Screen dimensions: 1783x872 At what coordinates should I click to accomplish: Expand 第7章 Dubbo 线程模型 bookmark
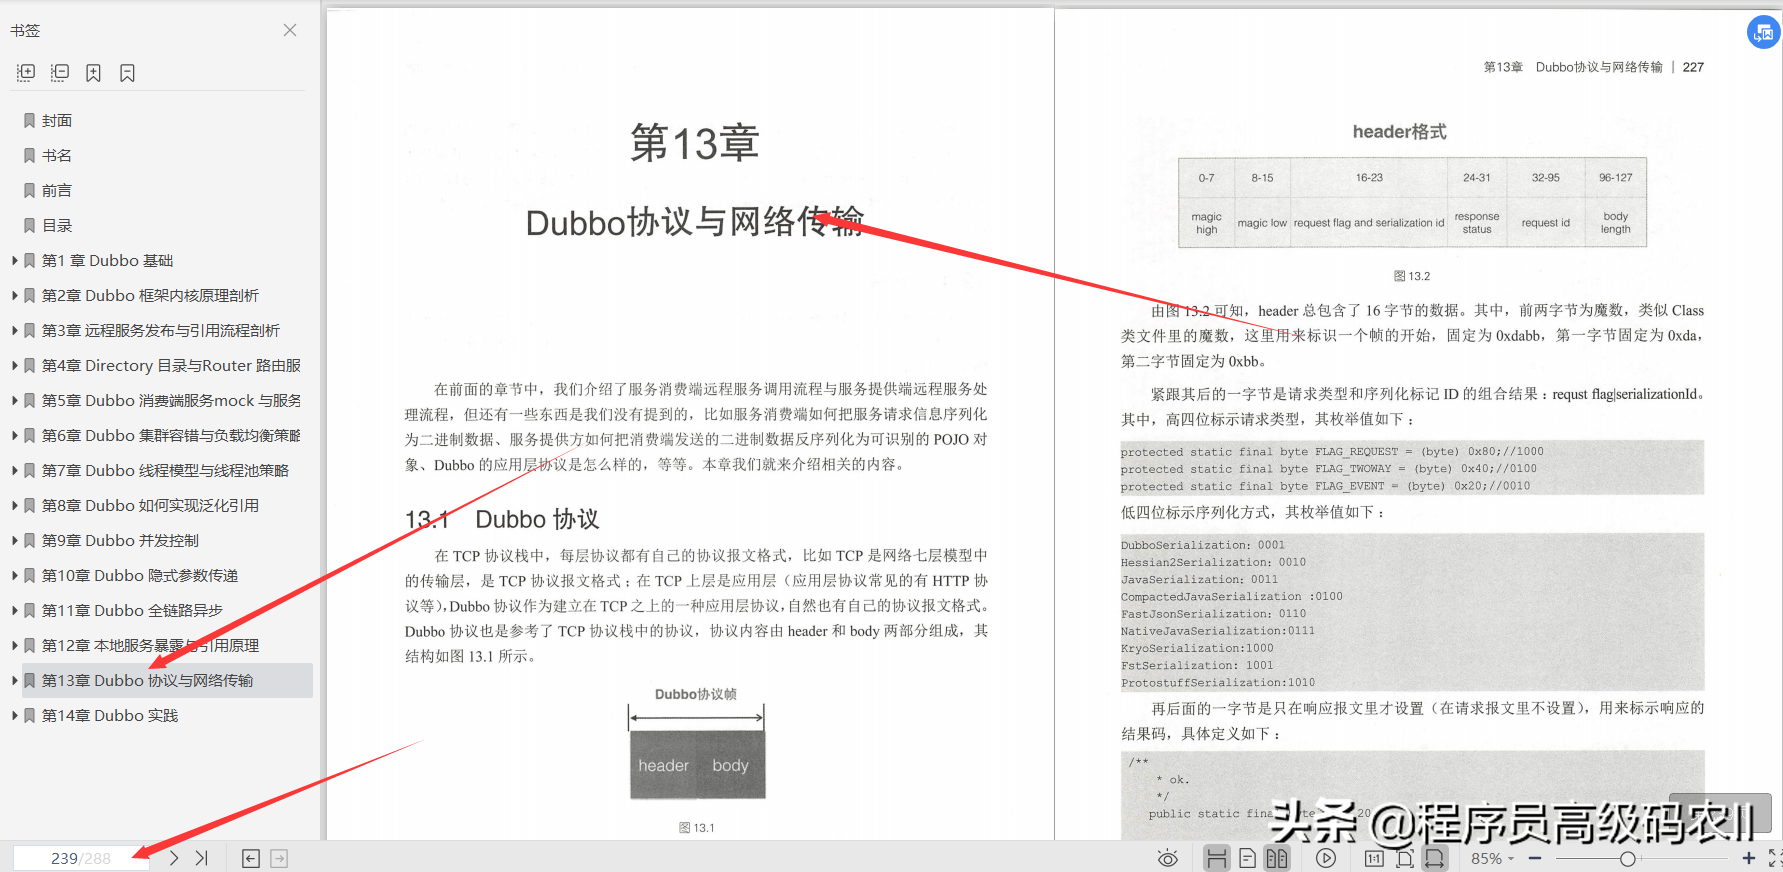pos(15,470)
